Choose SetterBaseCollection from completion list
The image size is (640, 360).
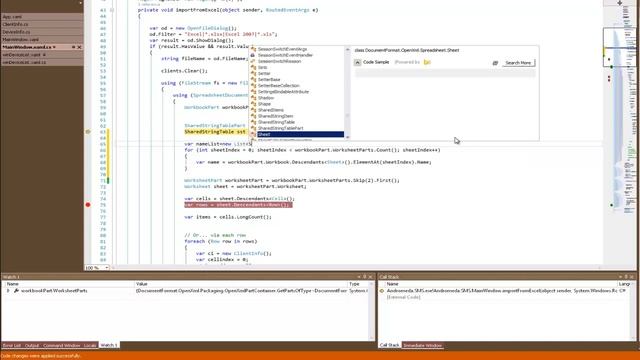tap(279, 86)
